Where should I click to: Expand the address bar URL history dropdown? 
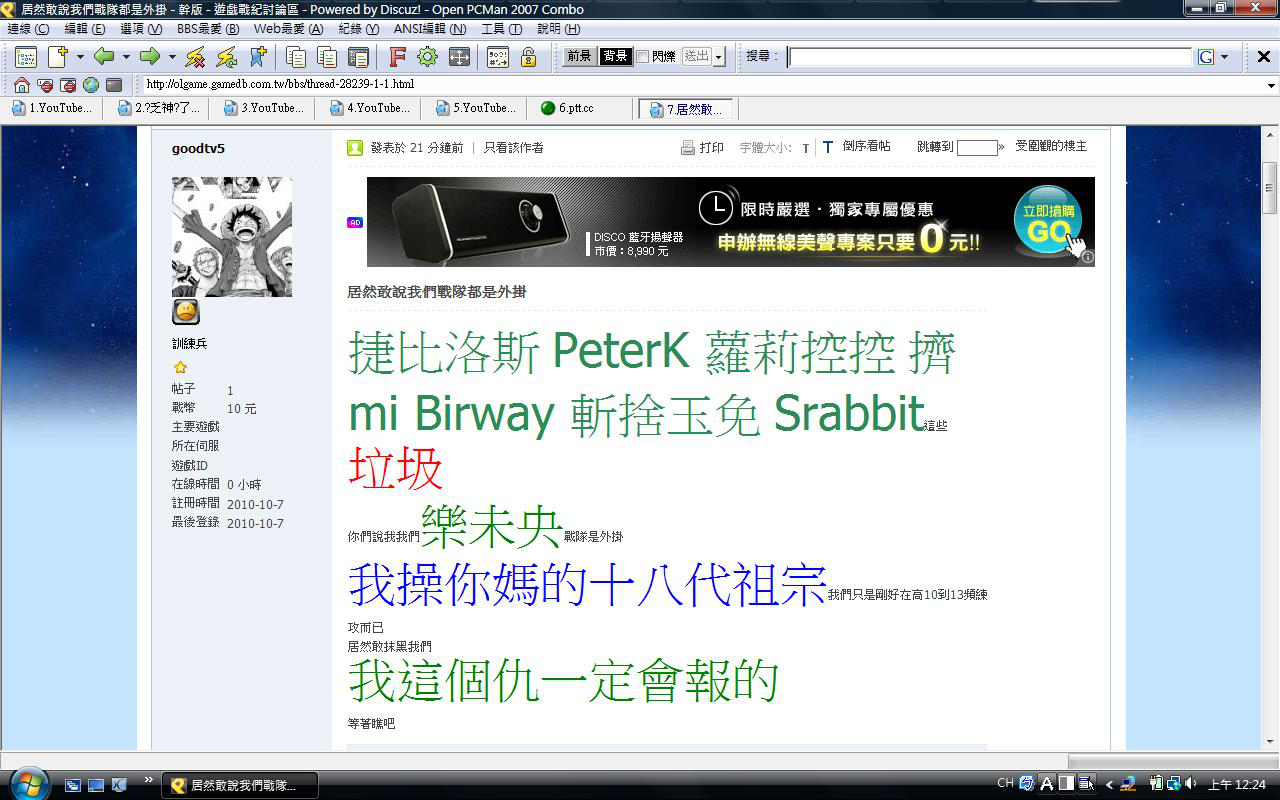click(x=1270, y=85)
